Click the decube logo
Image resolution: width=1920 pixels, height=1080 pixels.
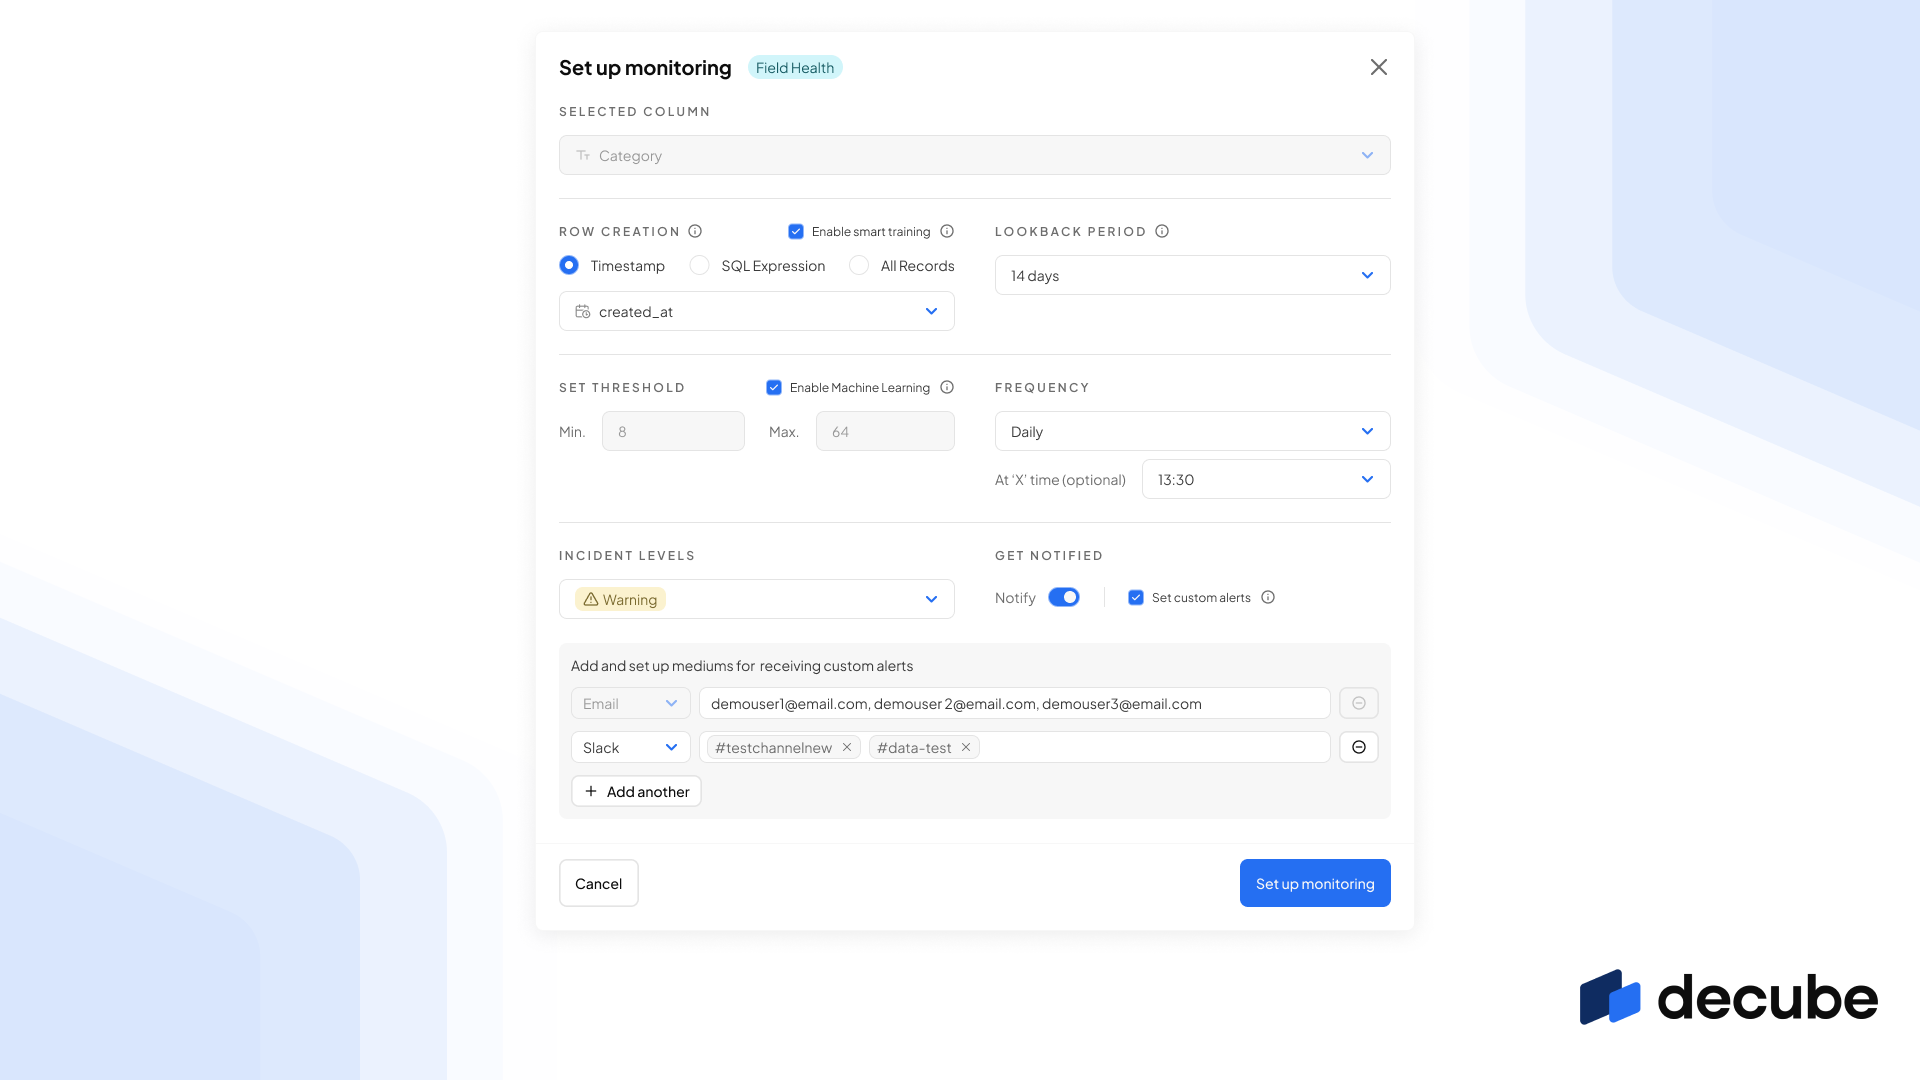(x=1729, y=997)
